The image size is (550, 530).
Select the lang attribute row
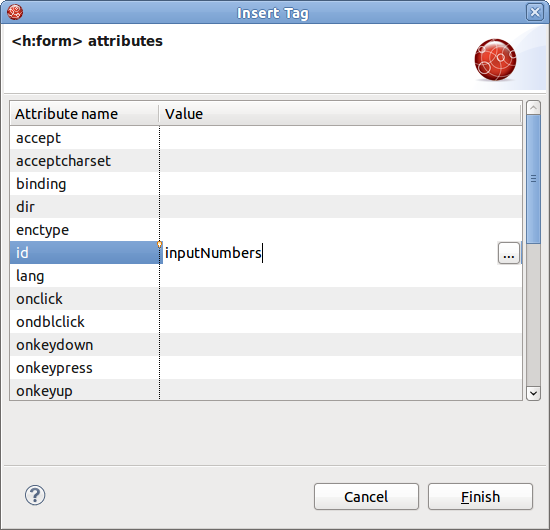(x=266, y=276)
